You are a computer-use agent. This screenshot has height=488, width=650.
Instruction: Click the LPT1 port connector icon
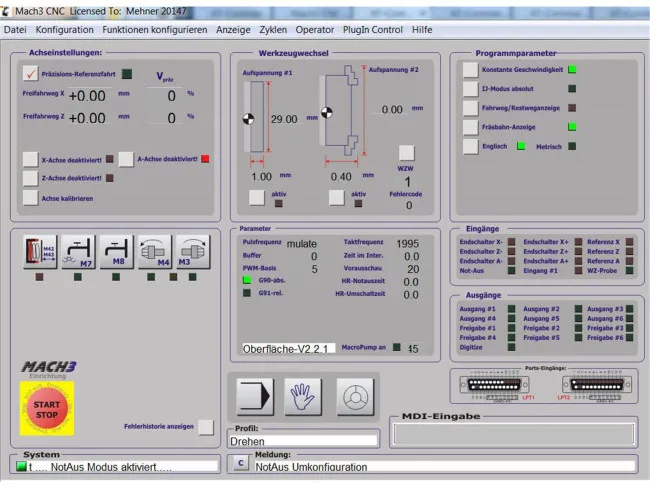[x=495, y=386]
